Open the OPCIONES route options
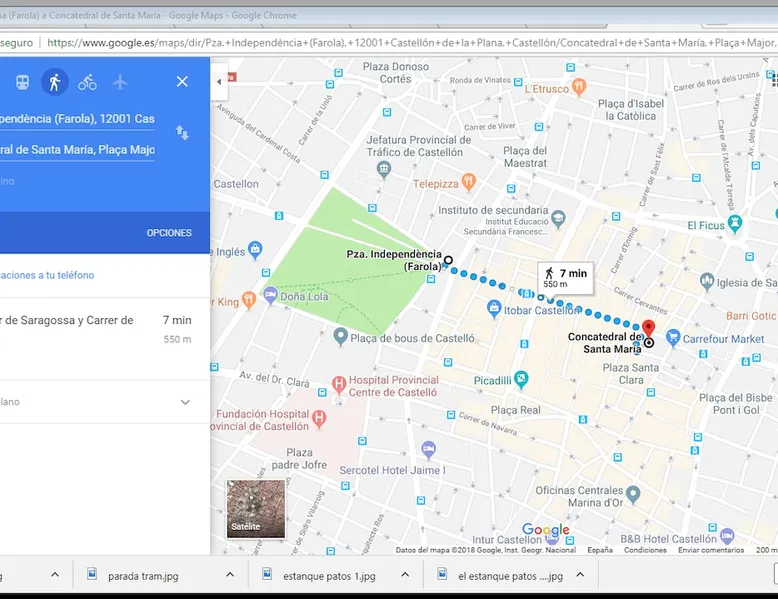This screenshot has height=599, width=778. coord(169,233)
